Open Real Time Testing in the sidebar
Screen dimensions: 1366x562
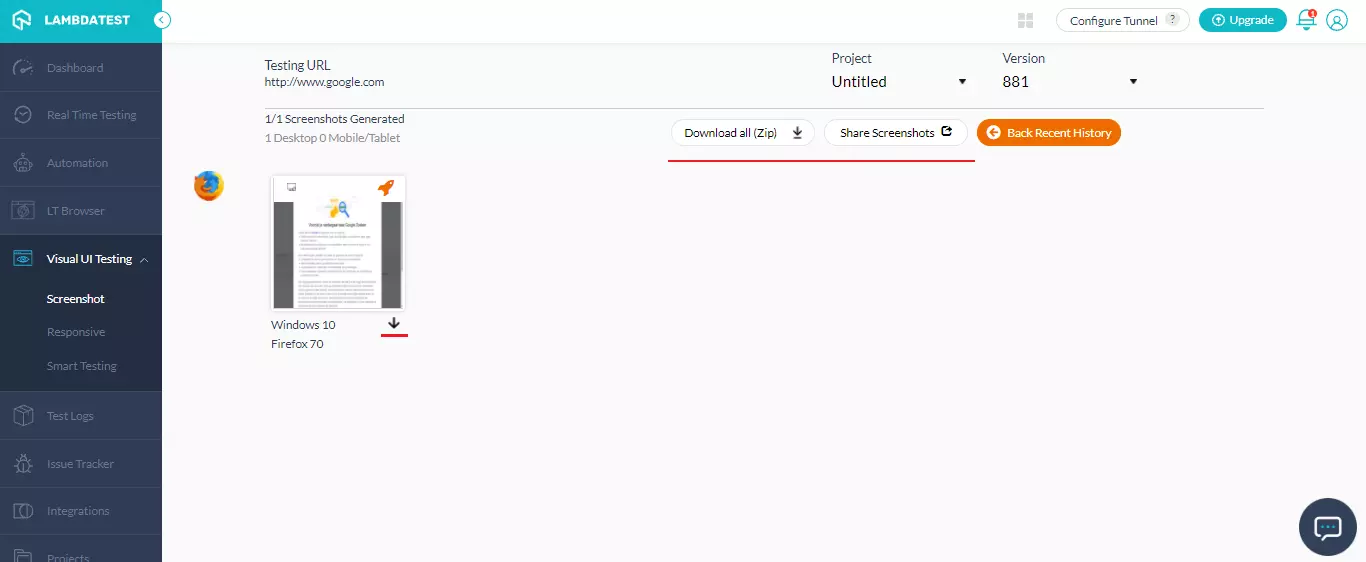point(91,115)
